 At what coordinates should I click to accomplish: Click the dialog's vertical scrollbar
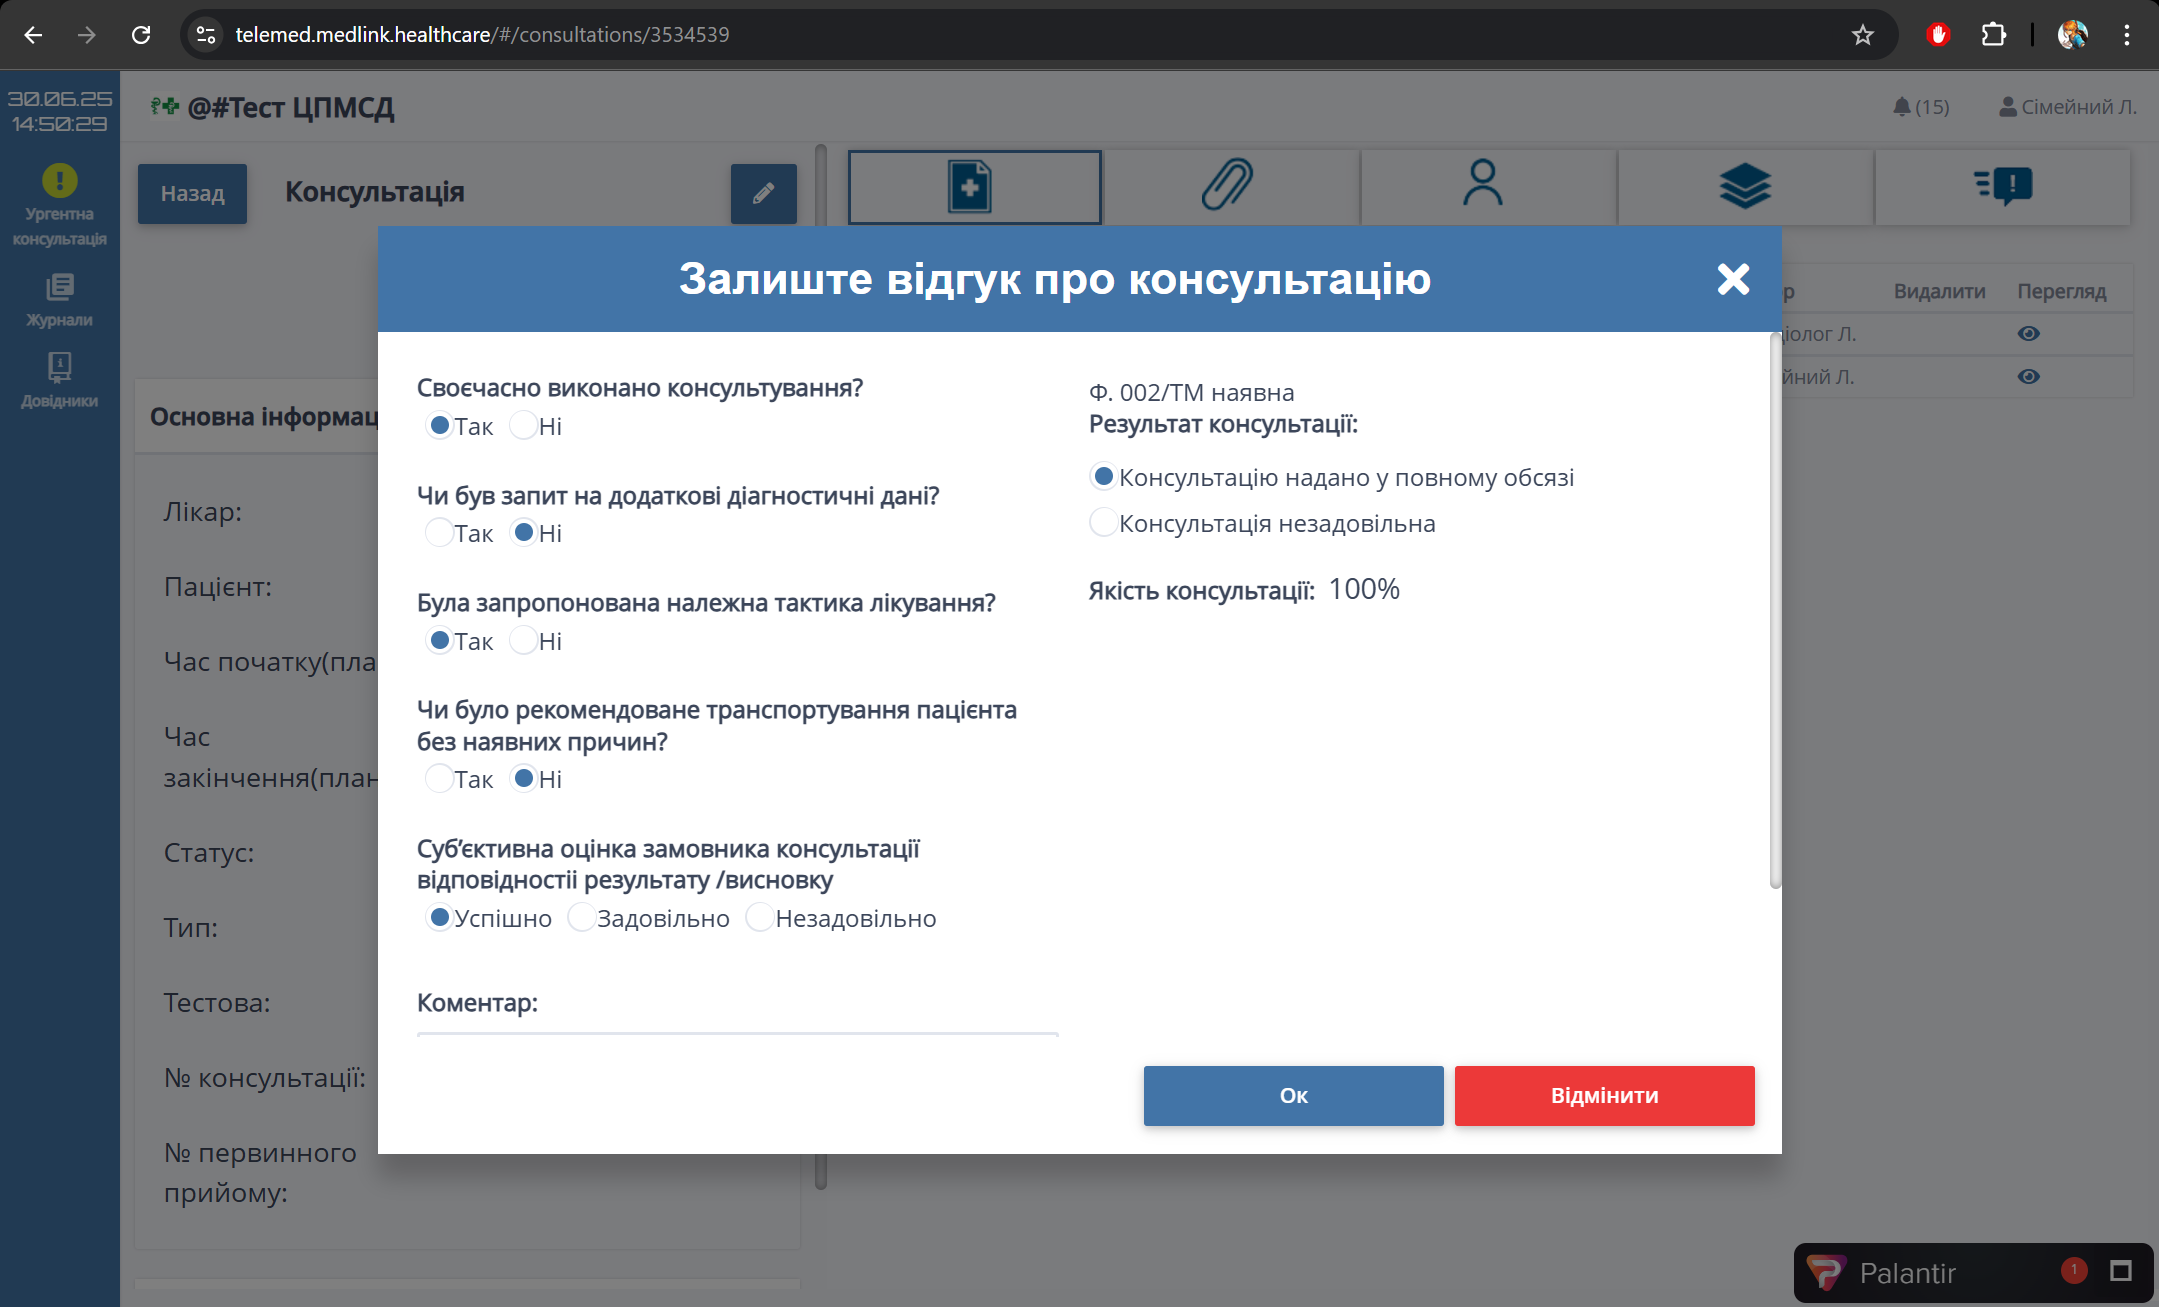pyautogui.click(x=1775, y=610)
